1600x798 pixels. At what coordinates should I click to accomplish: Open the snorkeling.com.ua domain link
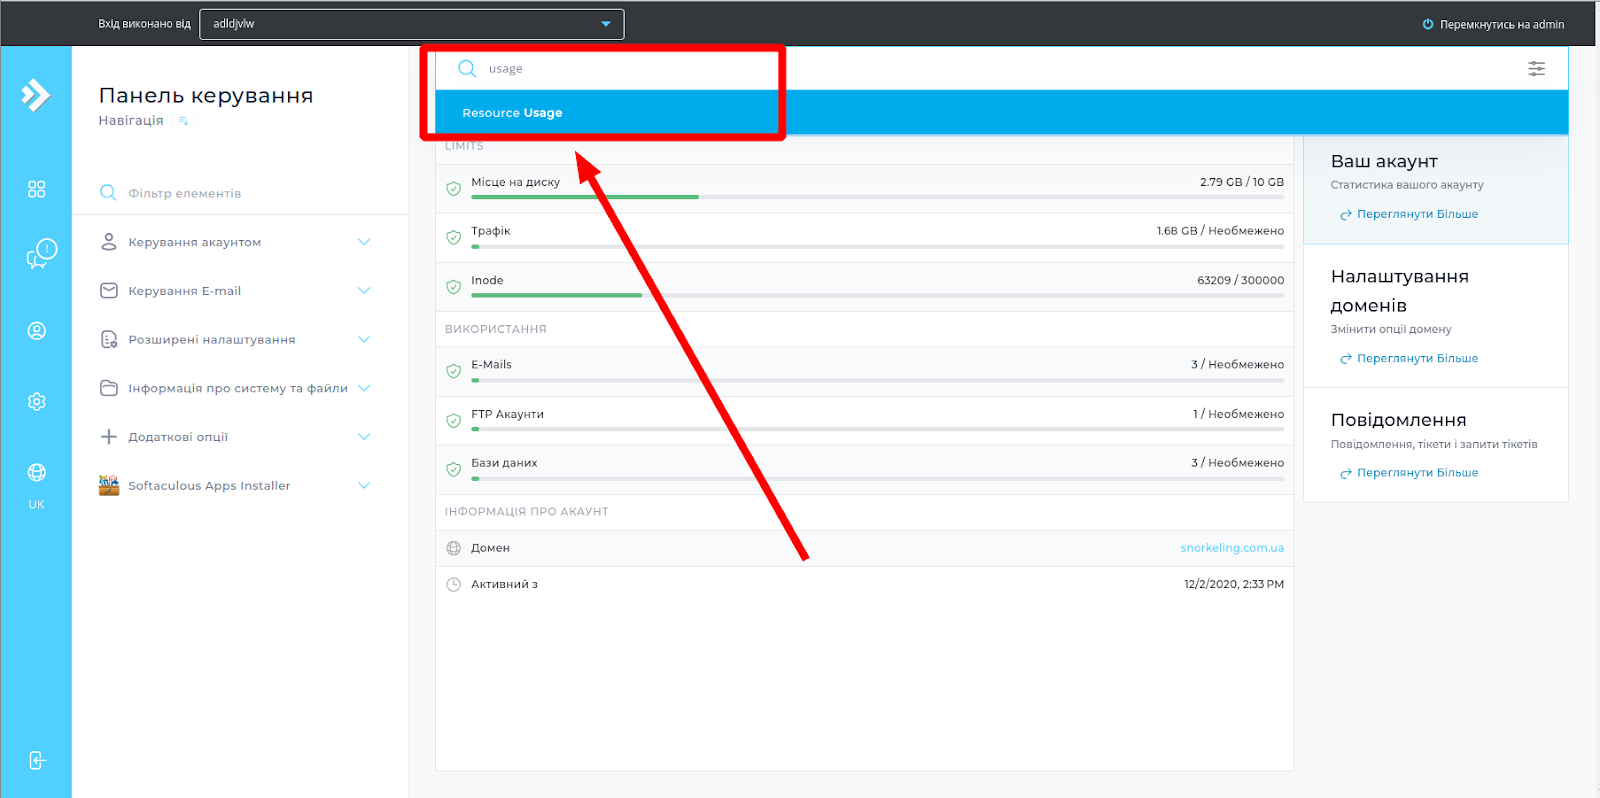pyautogui.click(x=1232, y=548)
